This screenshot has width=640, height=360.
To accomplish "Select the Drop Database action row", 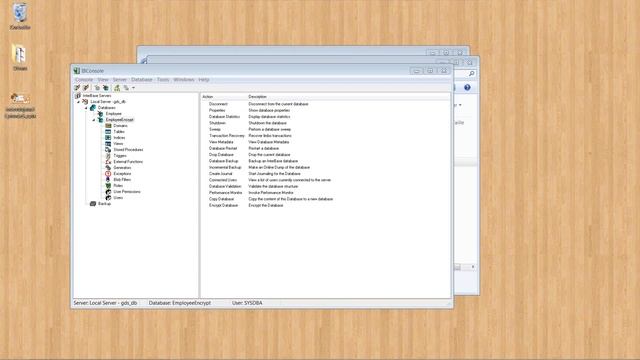I will pos(326,155).
